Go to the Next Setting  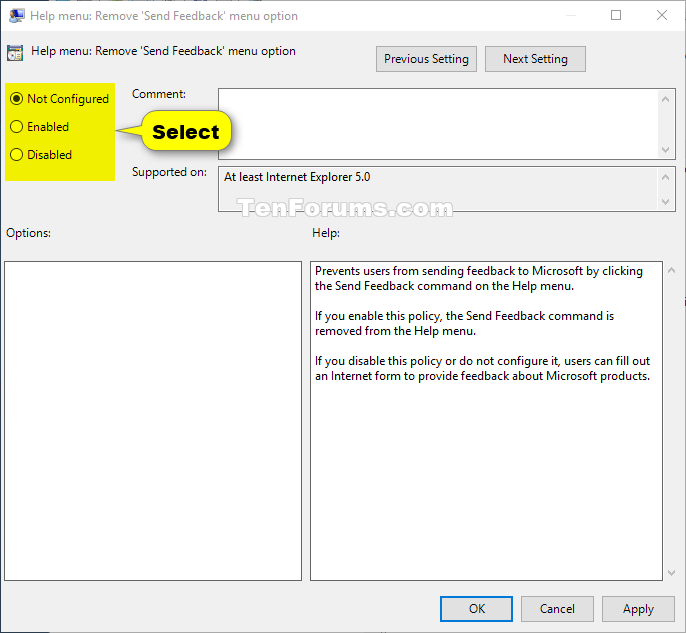click(x=535, y=59)
